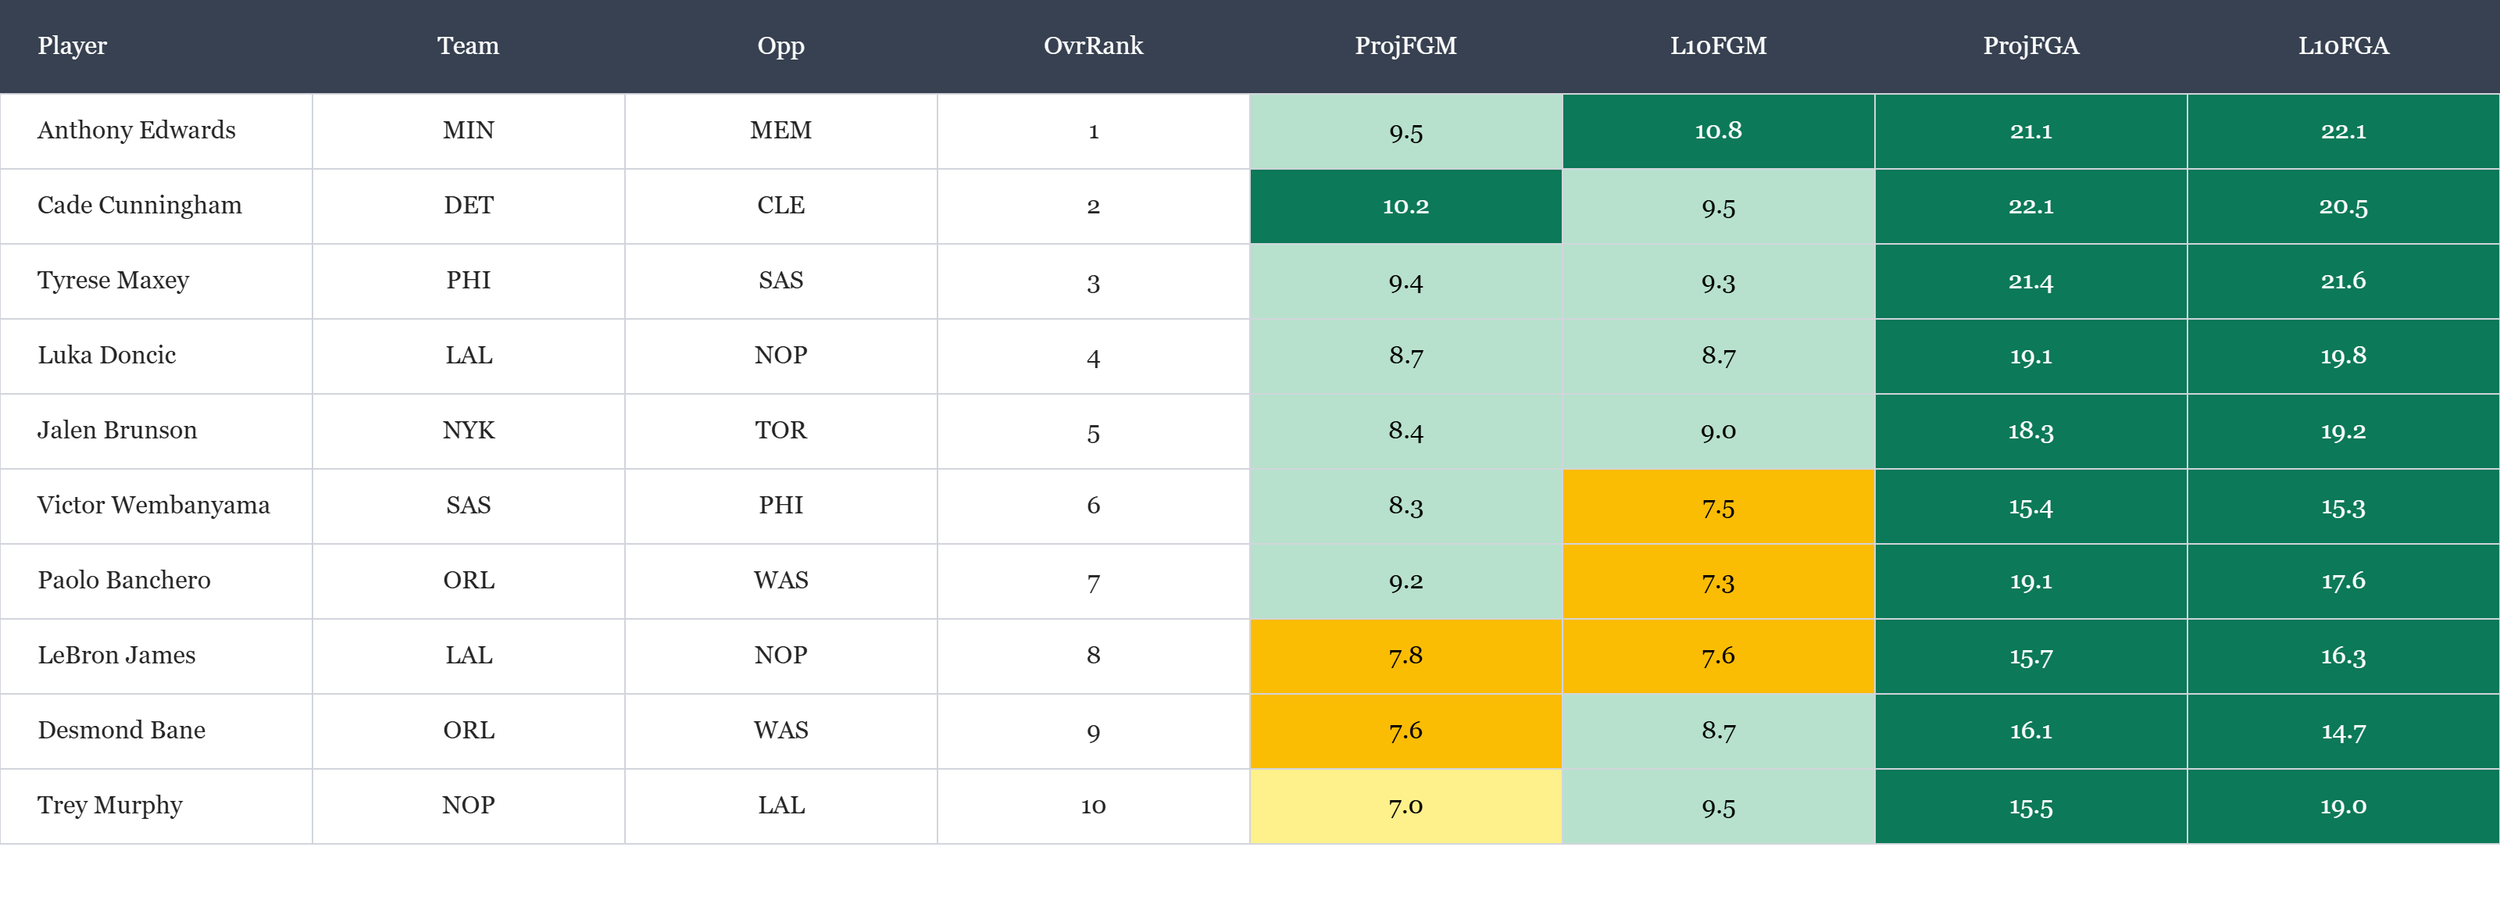
Task: Click opponent PHI for Victor Wembanyama
Action: click(x=781, y=506)
